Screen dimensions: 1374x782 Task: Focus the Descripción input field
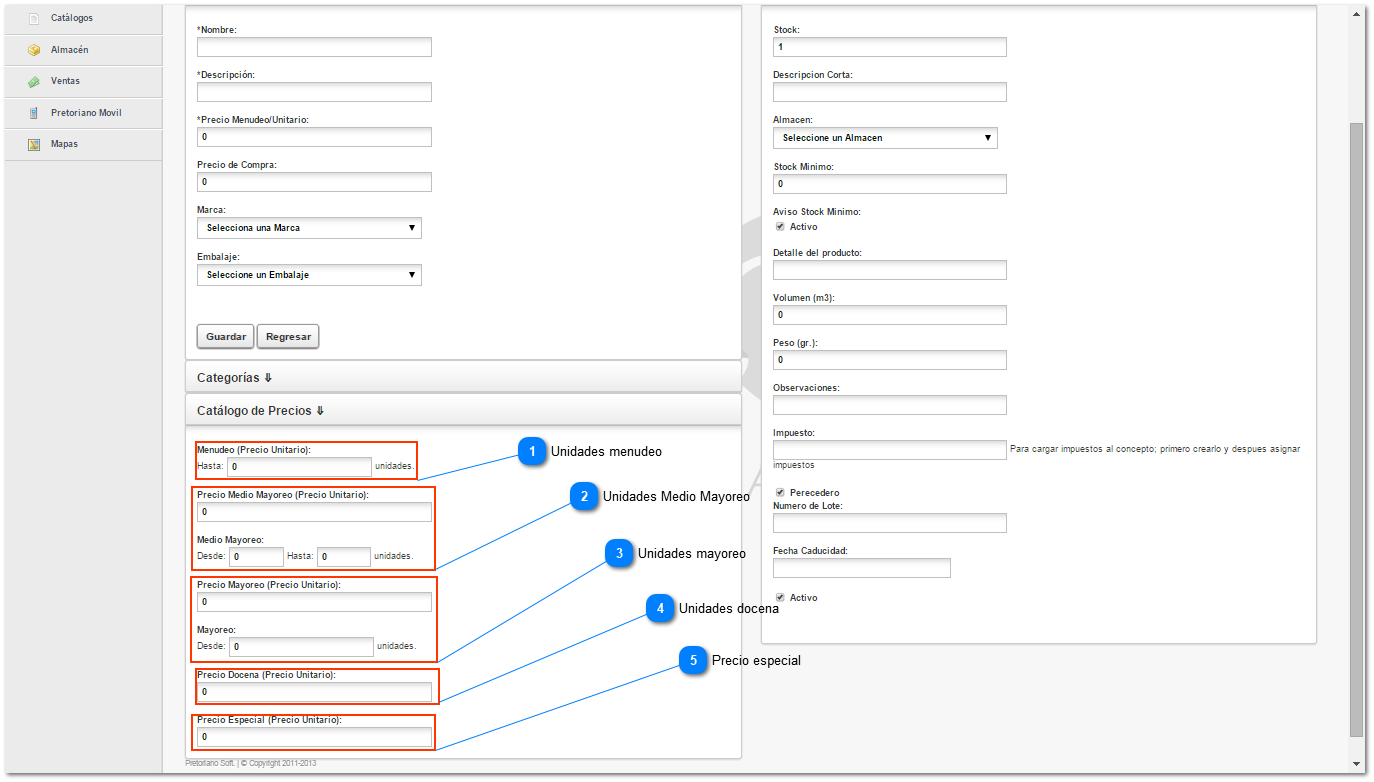coord(314,92)
